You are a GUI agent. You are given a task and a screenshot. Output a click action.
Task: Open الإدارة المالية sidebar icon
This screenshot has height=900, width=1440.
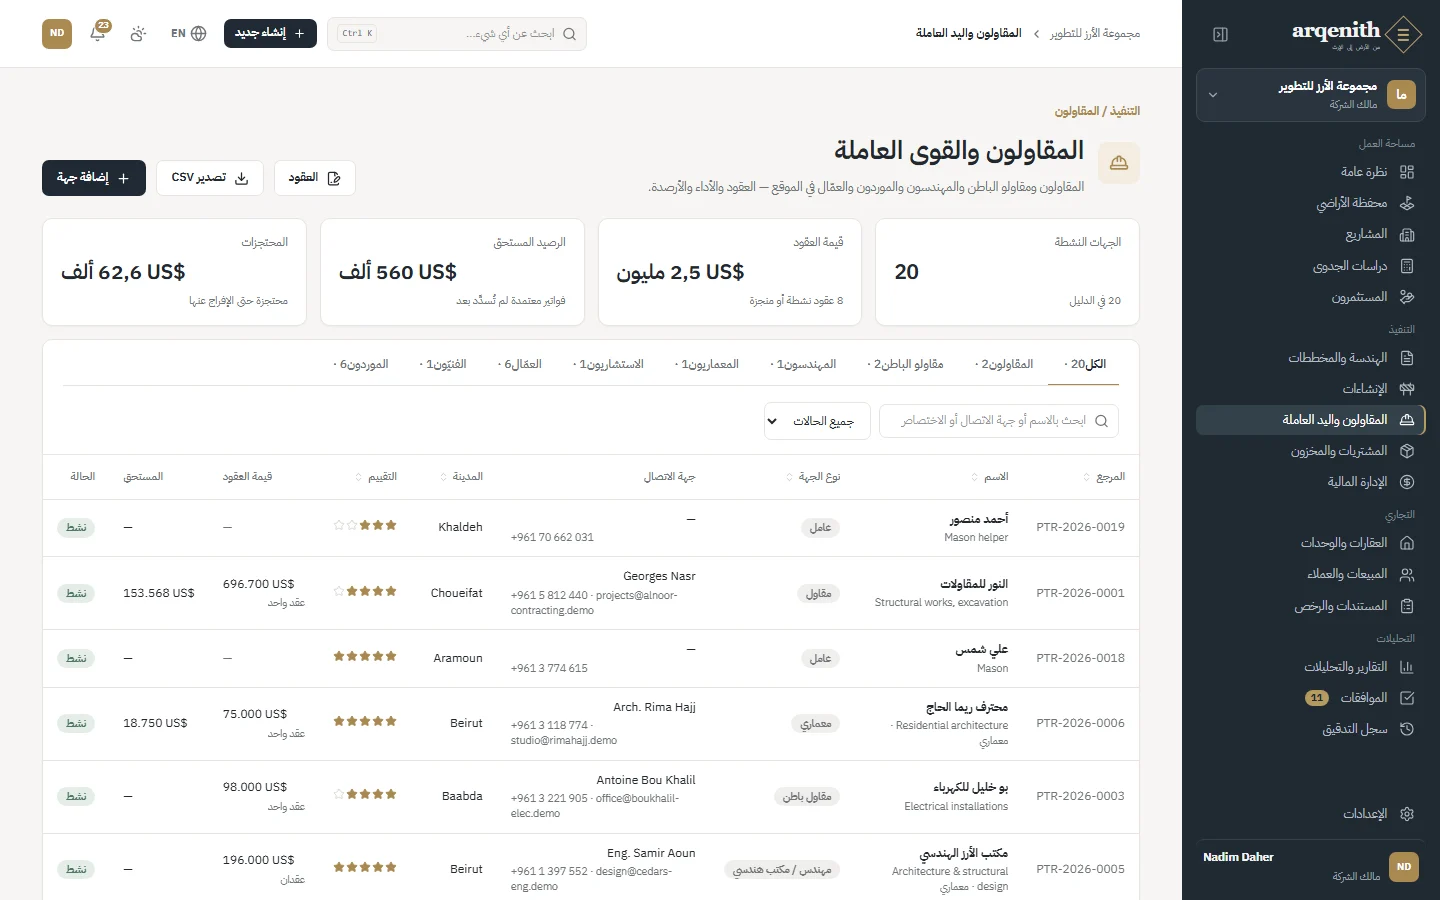click(1407, 482)
